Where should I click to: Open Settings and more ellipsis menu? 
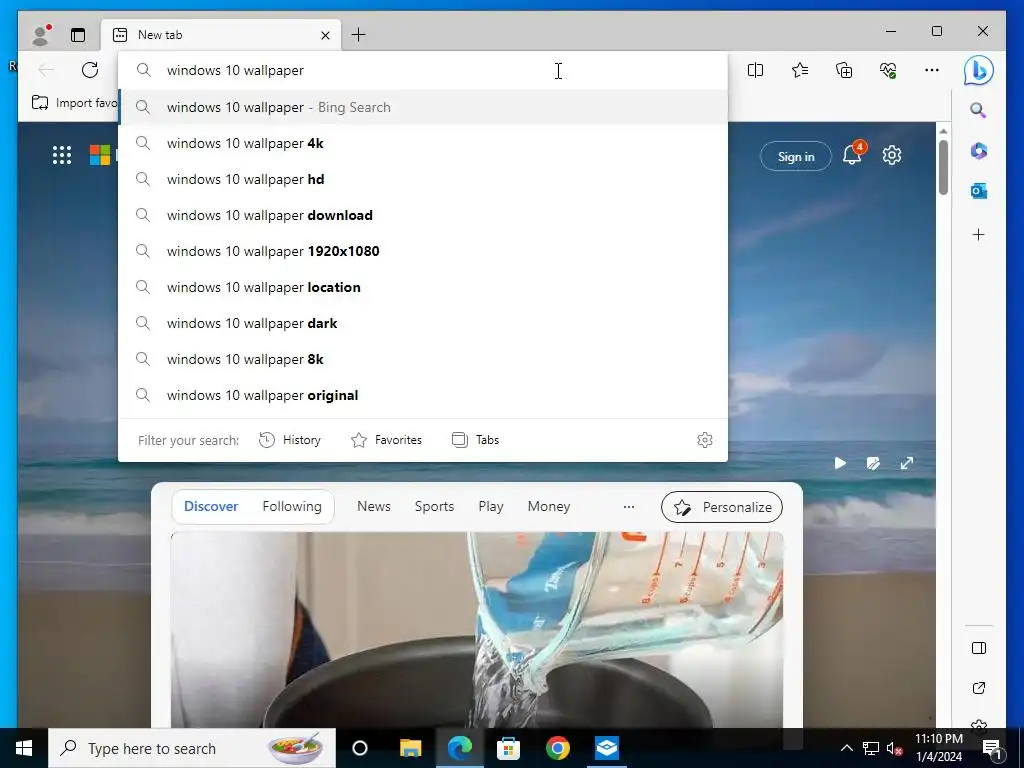pos(932,70)
